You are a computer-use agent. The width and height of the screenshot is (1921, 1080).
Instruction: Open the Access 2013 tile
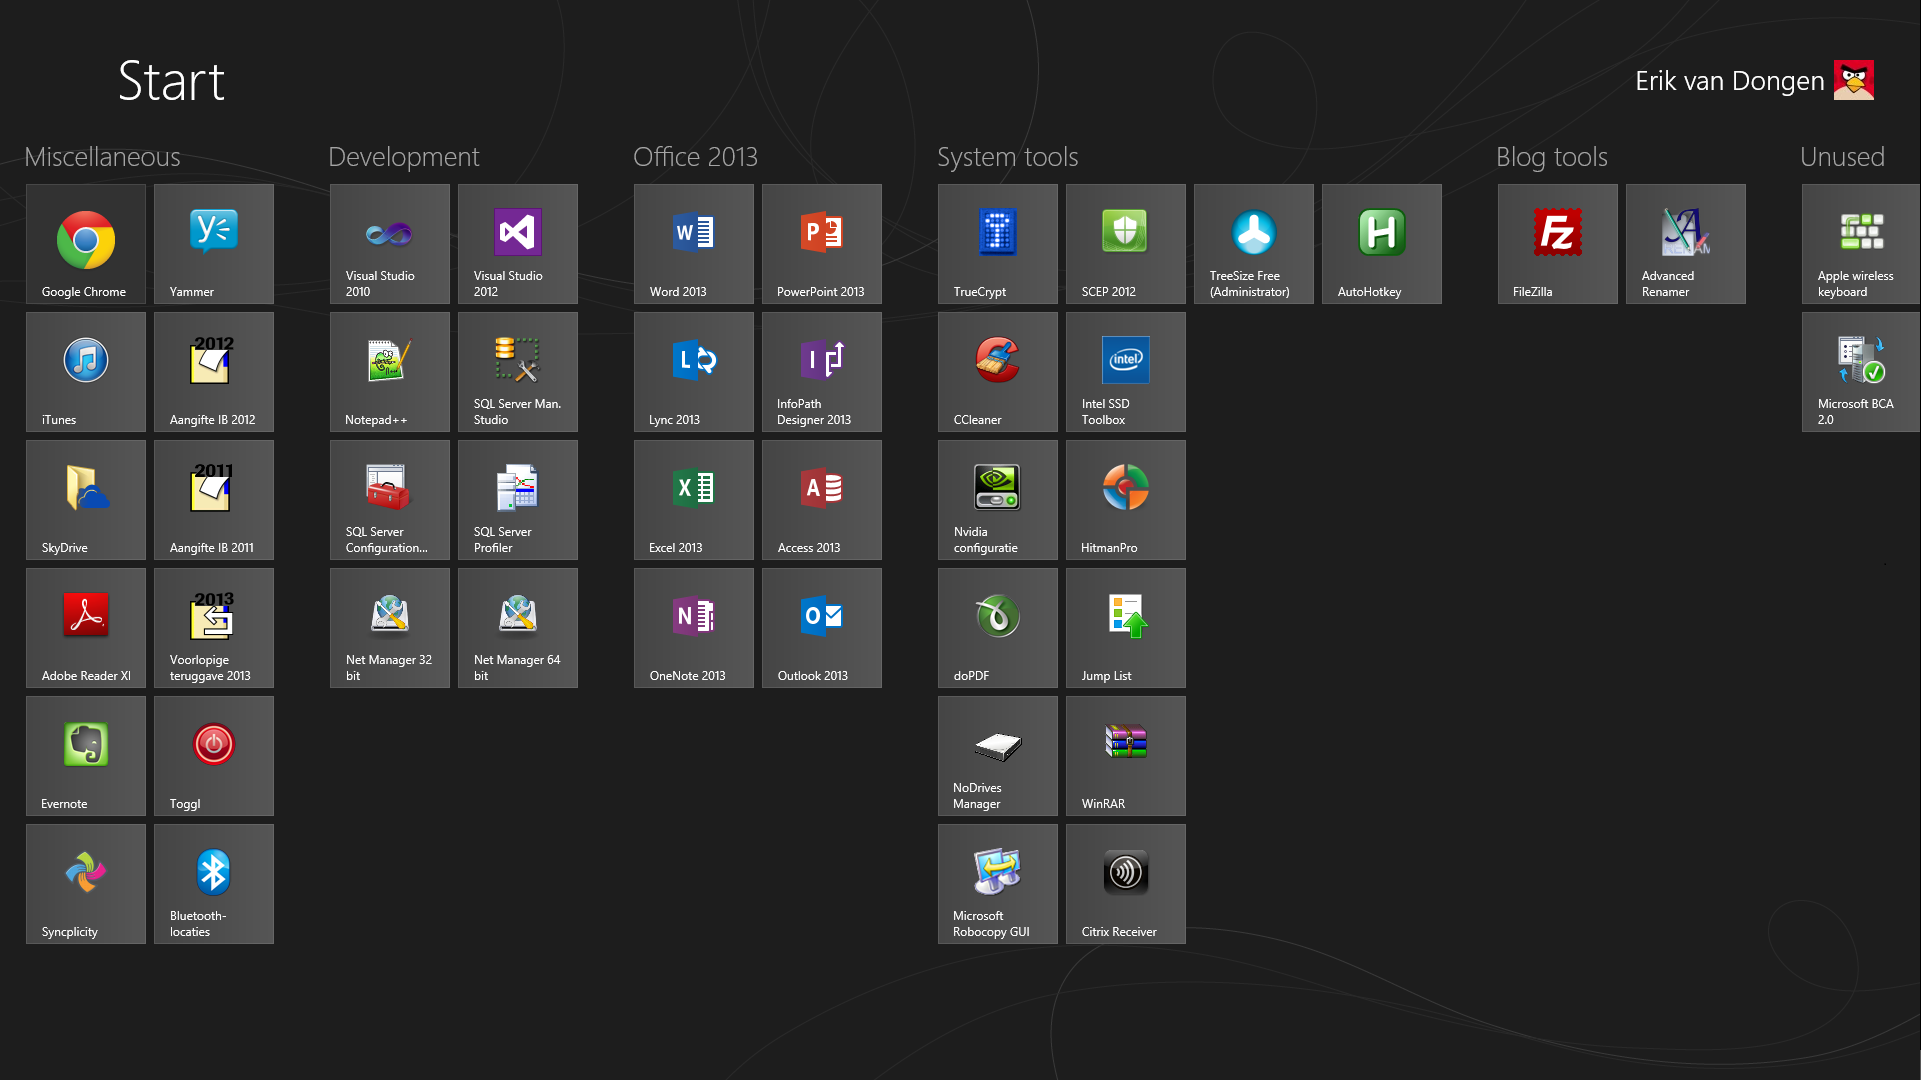pyautogui.click(x=822, y=500)
